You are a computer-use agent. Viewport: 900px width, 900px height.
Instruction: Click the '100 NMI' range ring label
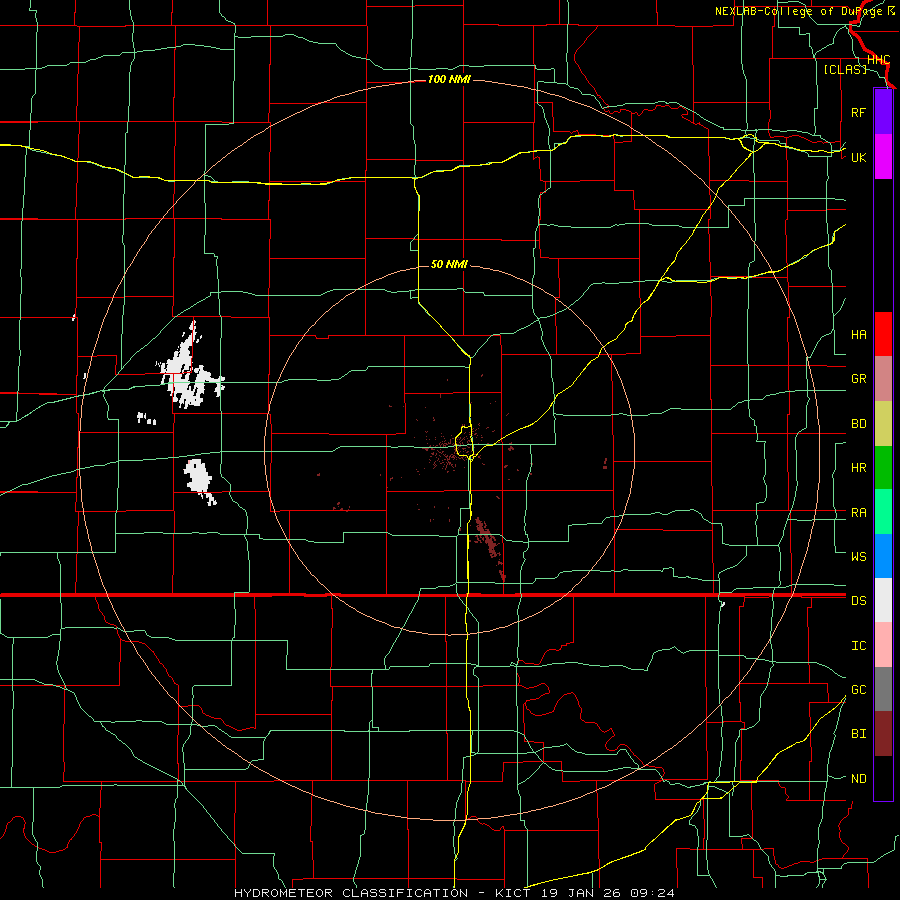pos(449,79)
